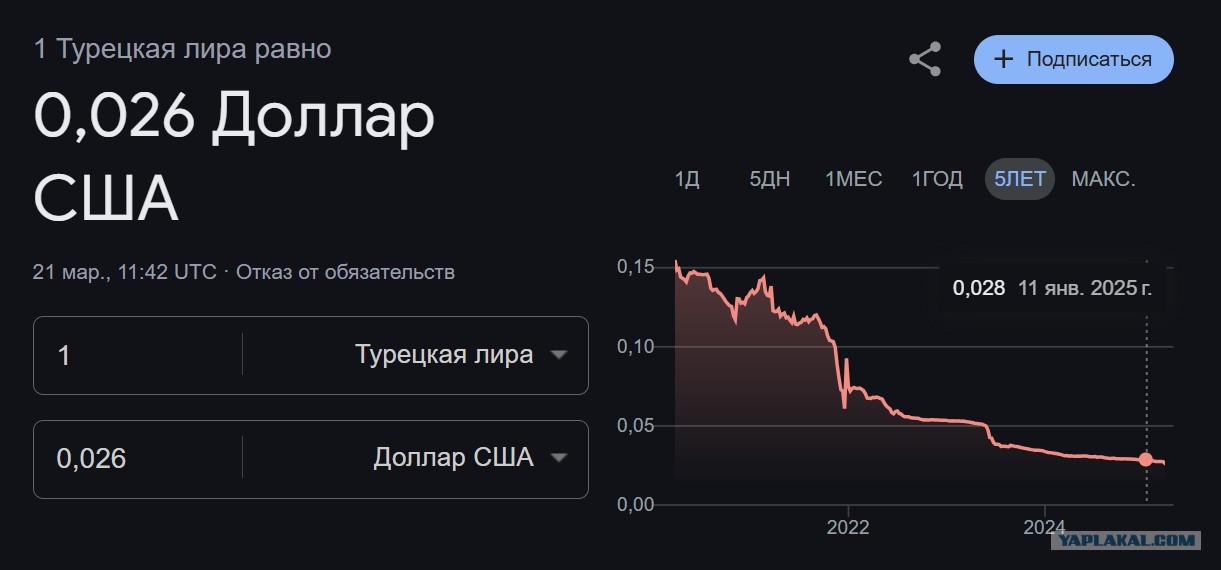Image resolution: width=1221 pixels, height=570 pixels.
Task: Select the 1Д time range
Action: click(x=687, y=179)
